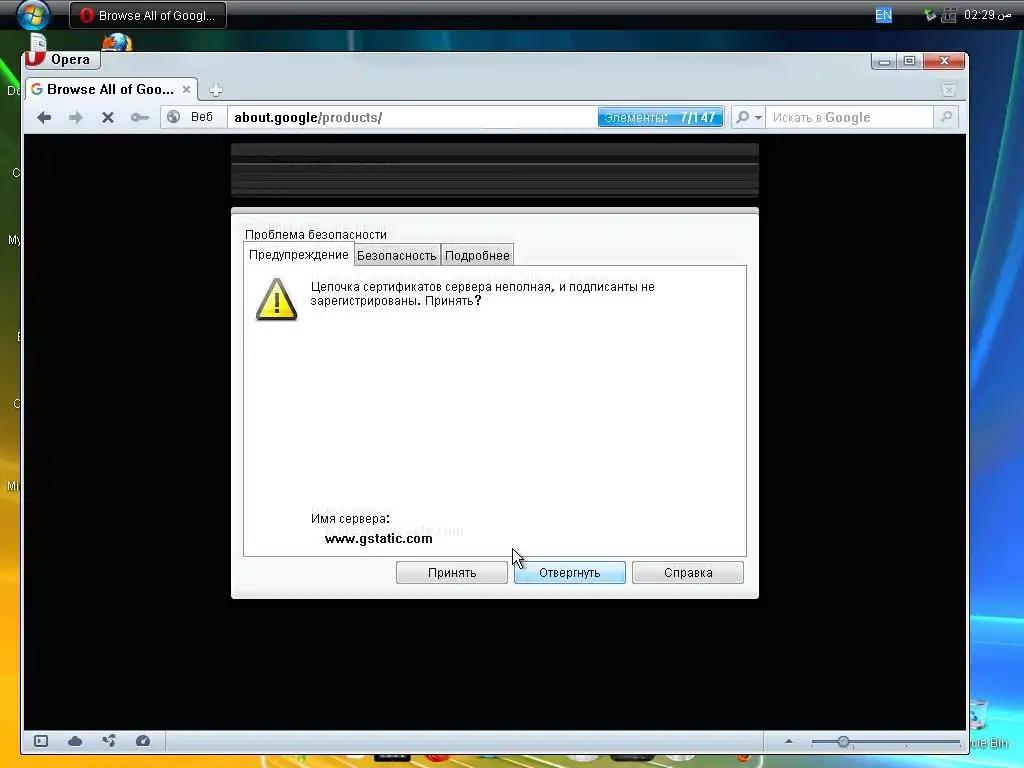Open Opera Unite icon in status bar
This screenshot has height=768, width=1024.
[x=109, y=741]
